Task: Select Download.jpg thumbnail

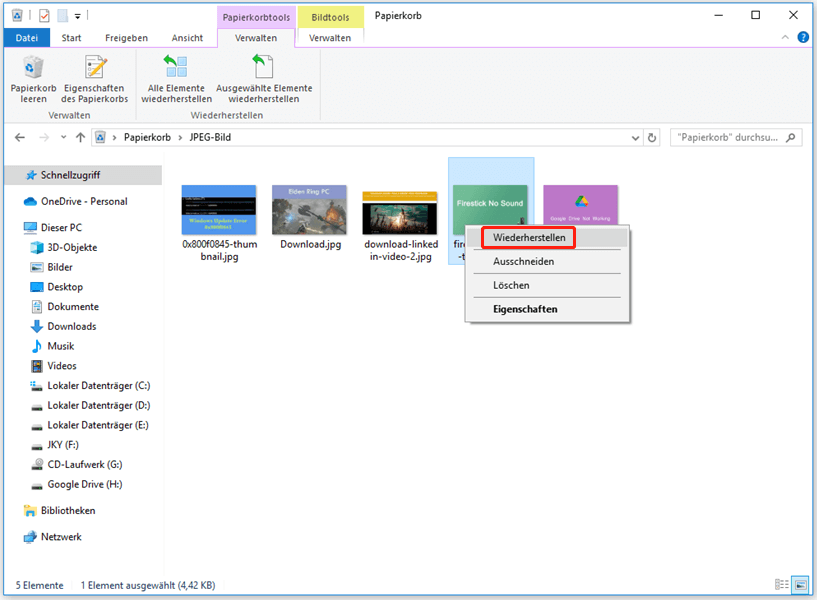Action: (310, 217)
